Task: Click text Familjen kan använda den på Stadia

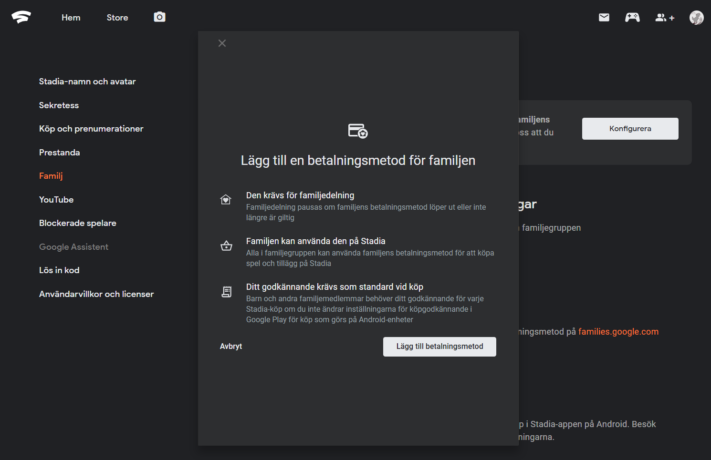Action: pos(316,241)
